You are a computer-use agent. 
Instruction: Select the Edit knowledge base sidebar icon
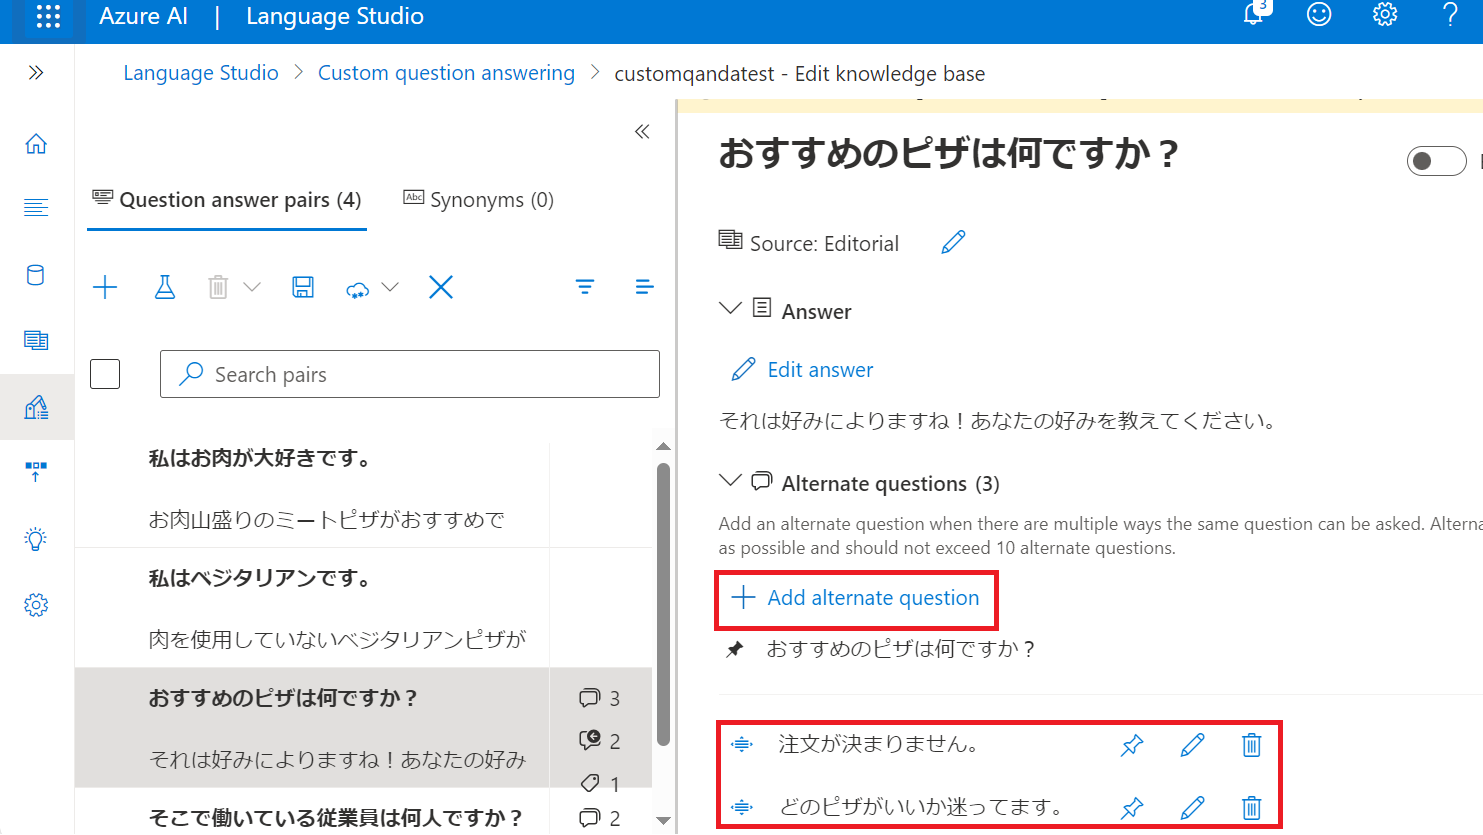coord(36,407)
